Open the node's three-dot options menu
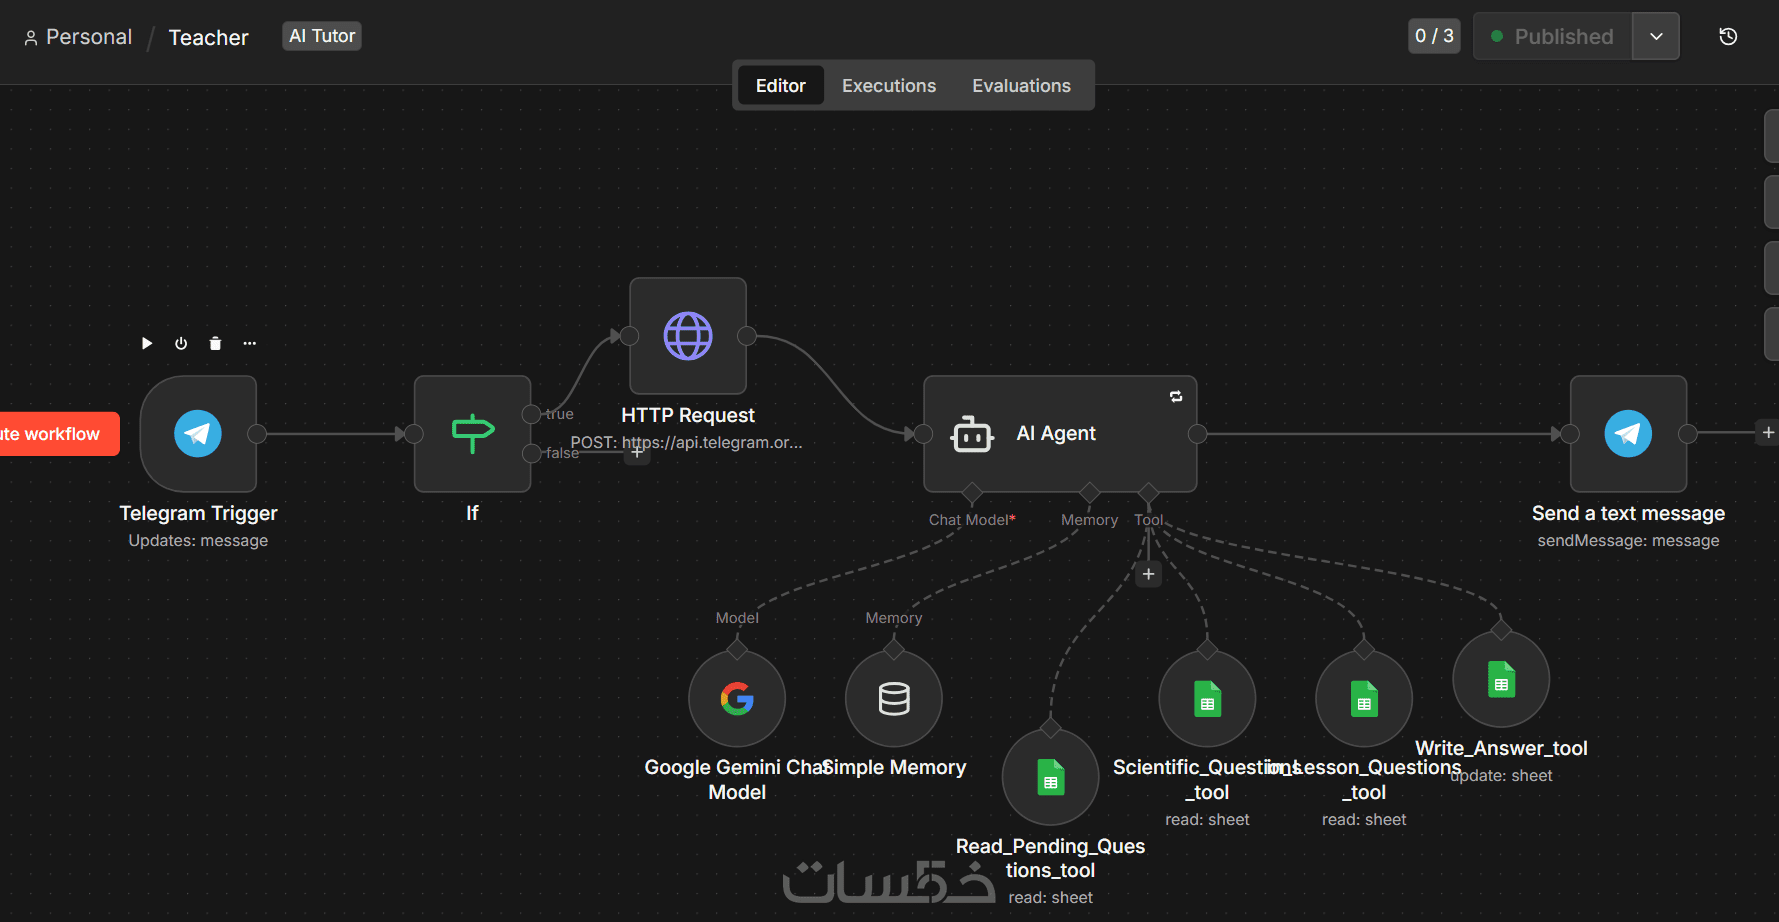The height and width of the screenshot is (922, 1779). (x=250, y=343)
